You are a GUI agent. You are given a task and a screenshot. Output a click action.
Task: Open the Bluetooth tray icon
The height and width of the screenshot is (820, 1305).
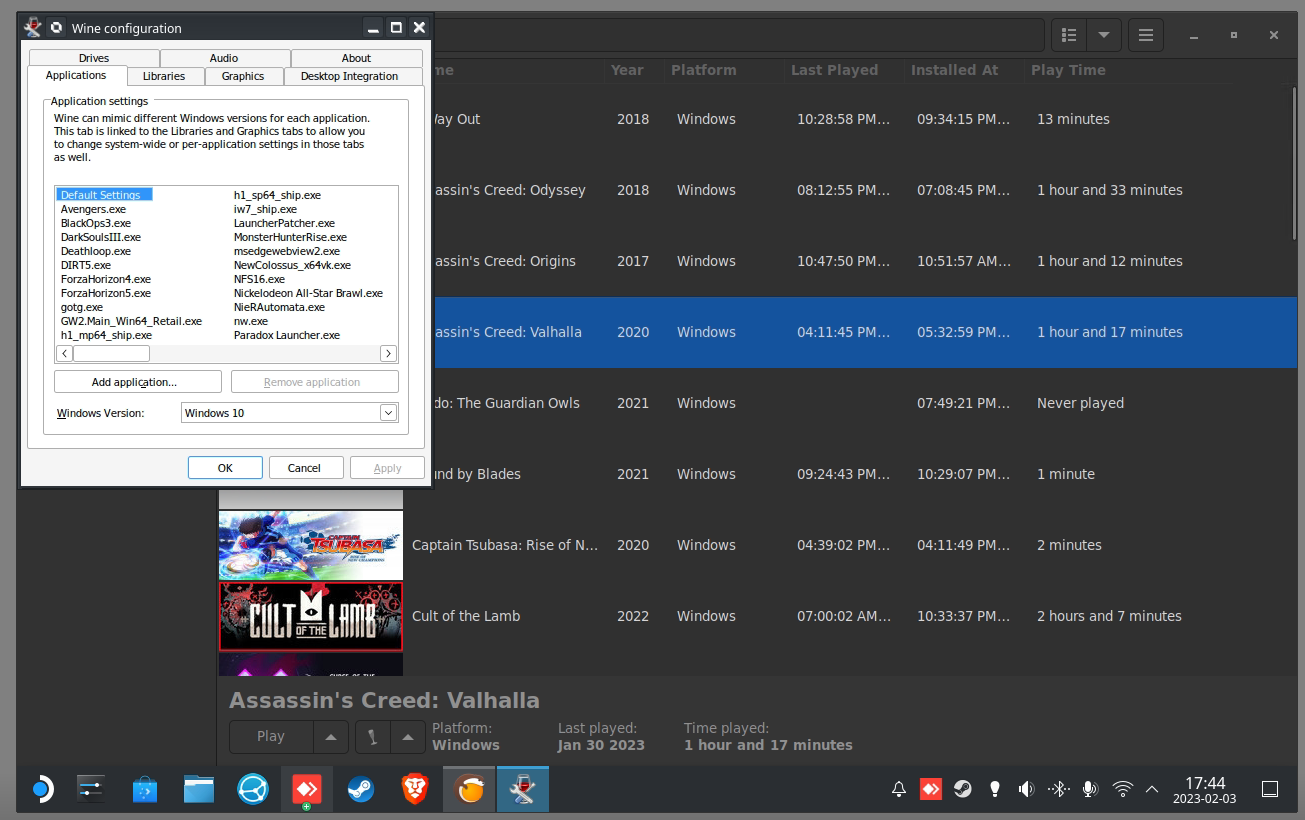(x=1058, y=789)
